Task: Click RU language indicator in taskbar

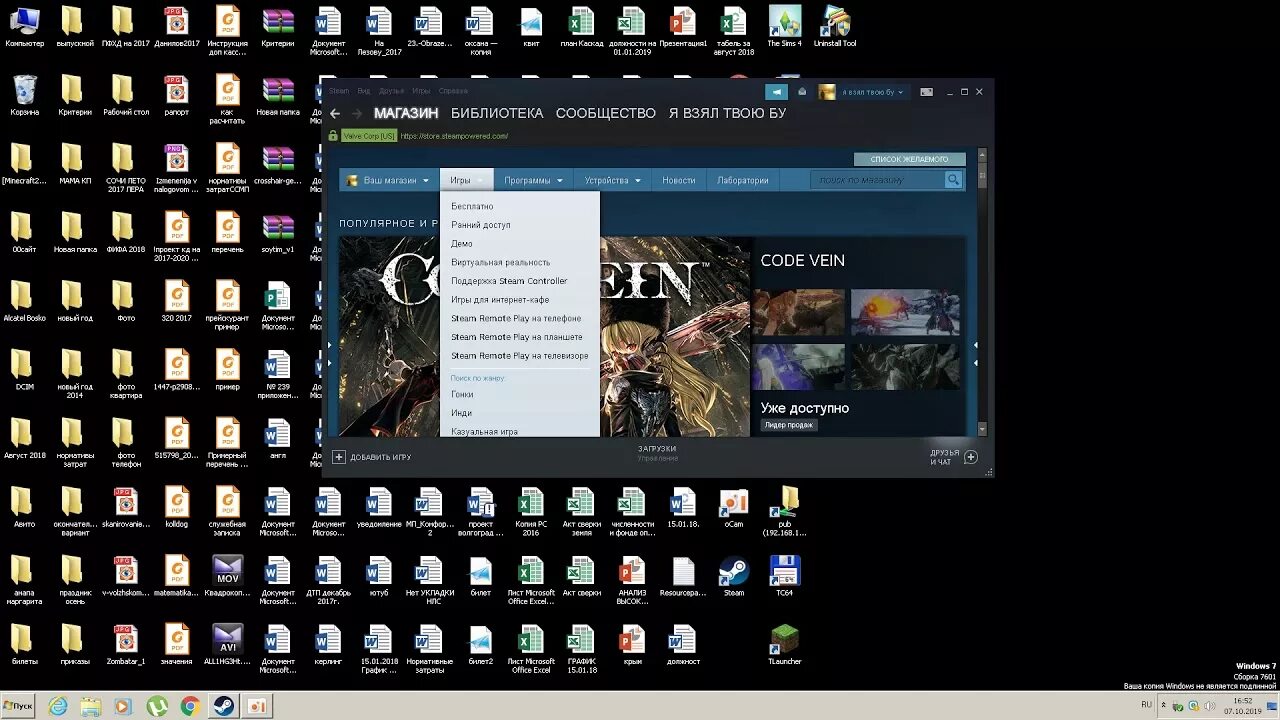Action: tap(1146, 705)
